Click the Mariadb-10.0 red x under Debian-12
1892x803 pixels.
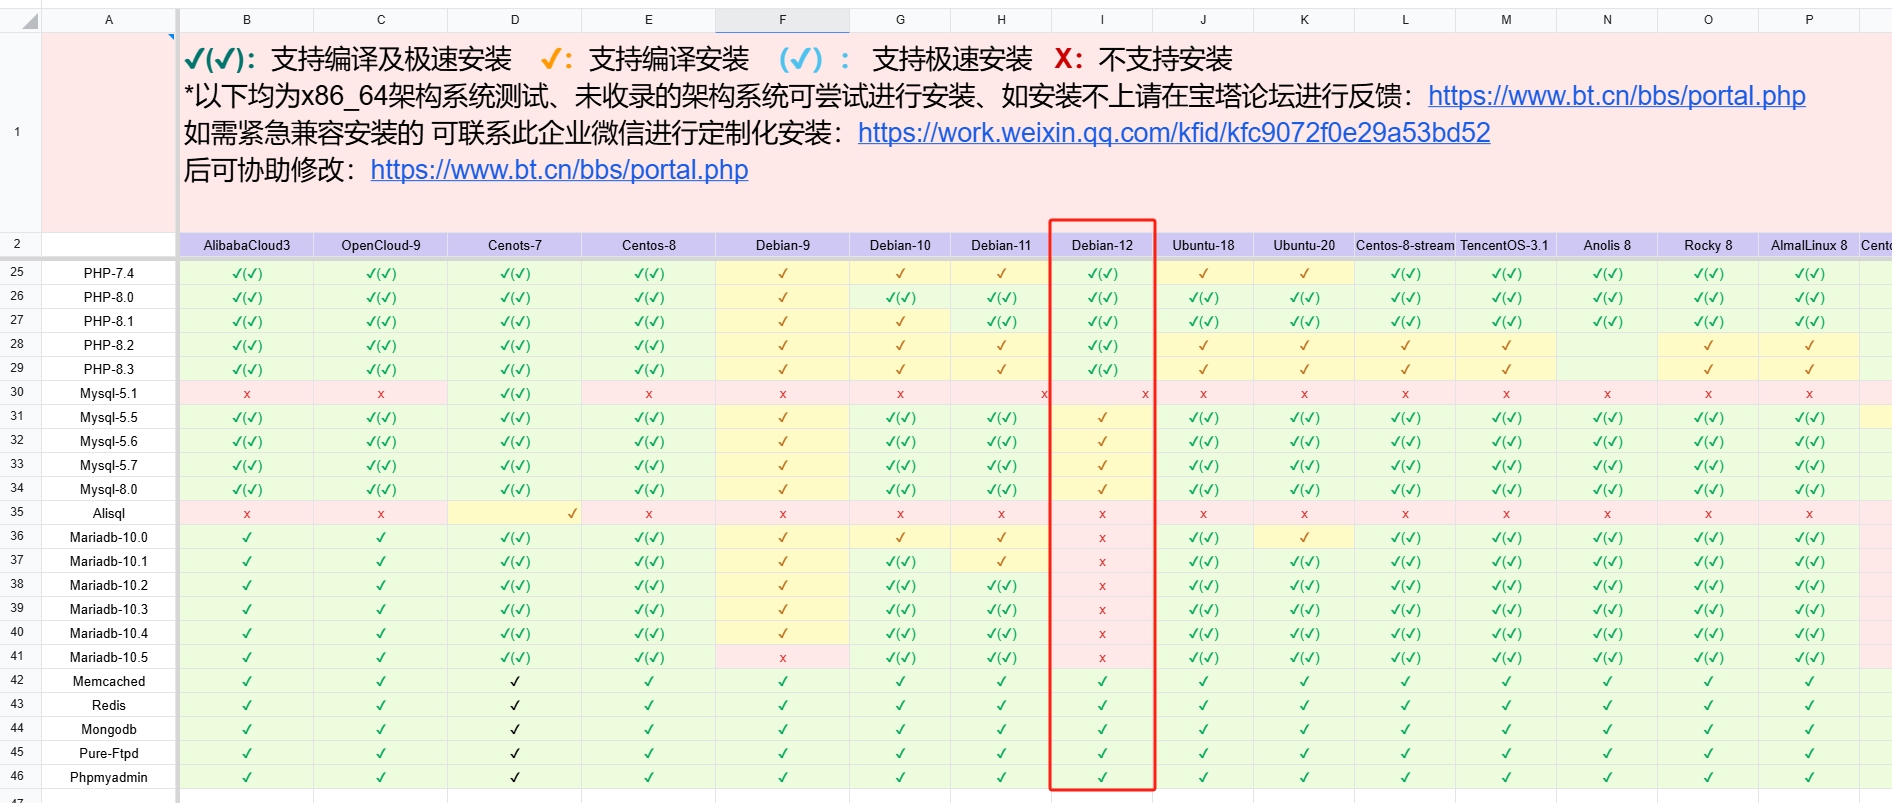click(1102, 537)
